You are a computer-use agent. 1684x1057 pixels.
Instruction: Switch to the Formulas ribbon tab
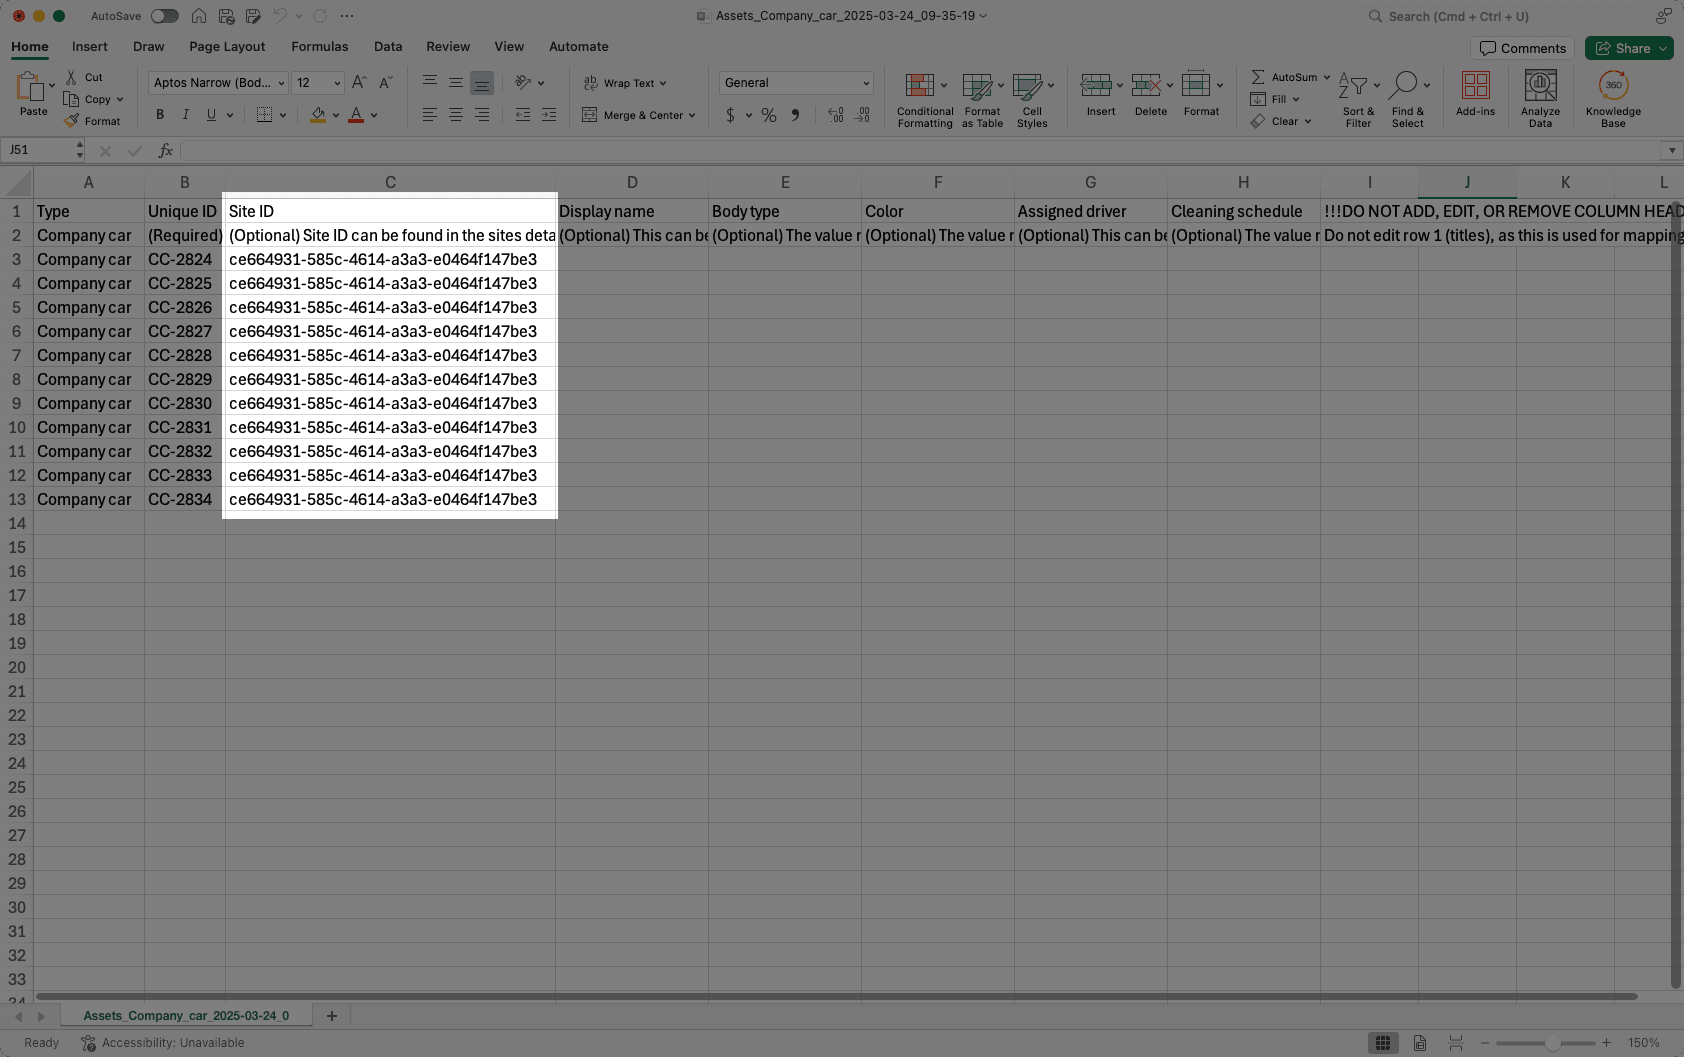pos(319,46)
